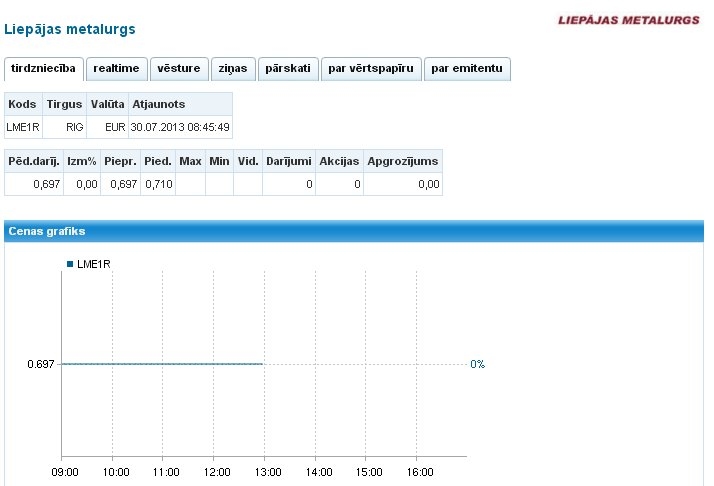
Task: Select the Tirgus column header
Action: pyautogui.click(x=64, y=104)
